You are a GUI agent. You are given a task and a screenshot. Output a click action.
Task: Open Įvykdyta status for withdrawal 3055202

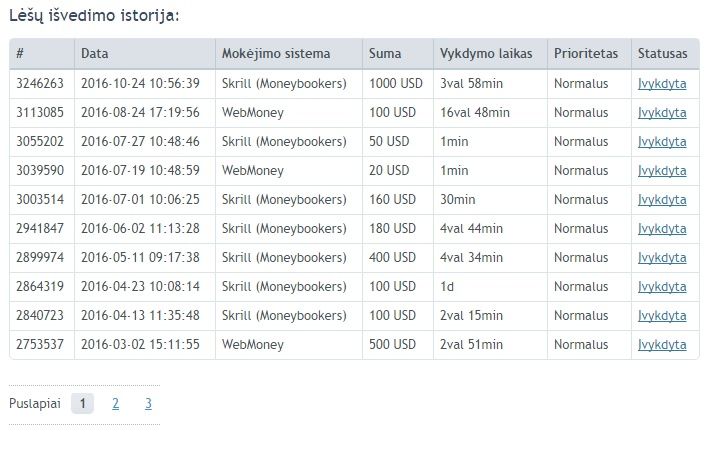click(662, 142)
